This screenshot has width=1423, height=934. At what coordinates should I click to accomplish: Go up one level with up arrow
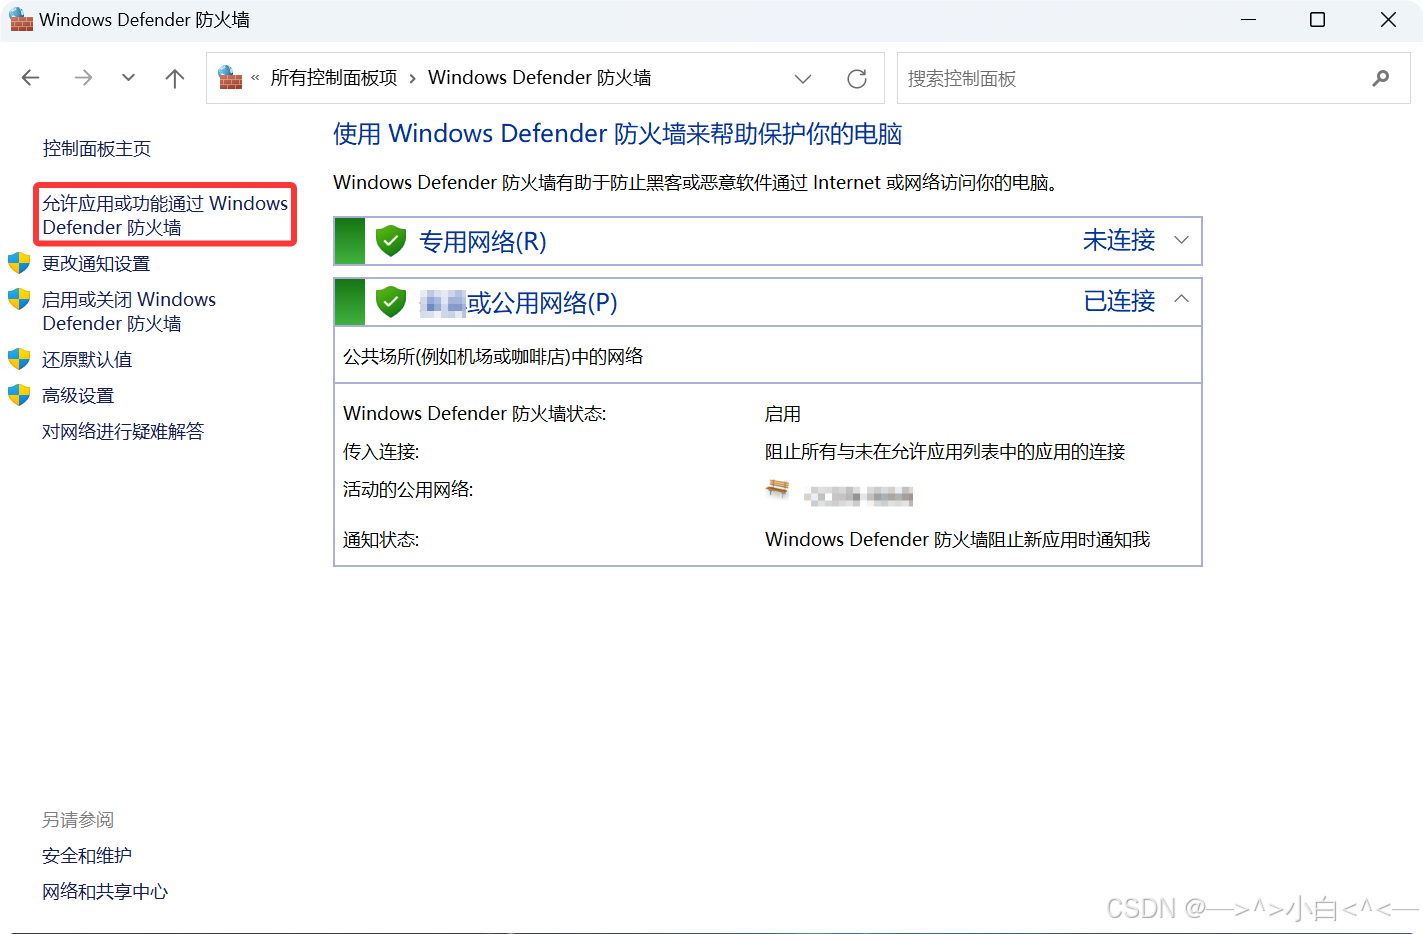tap(175, 78)
